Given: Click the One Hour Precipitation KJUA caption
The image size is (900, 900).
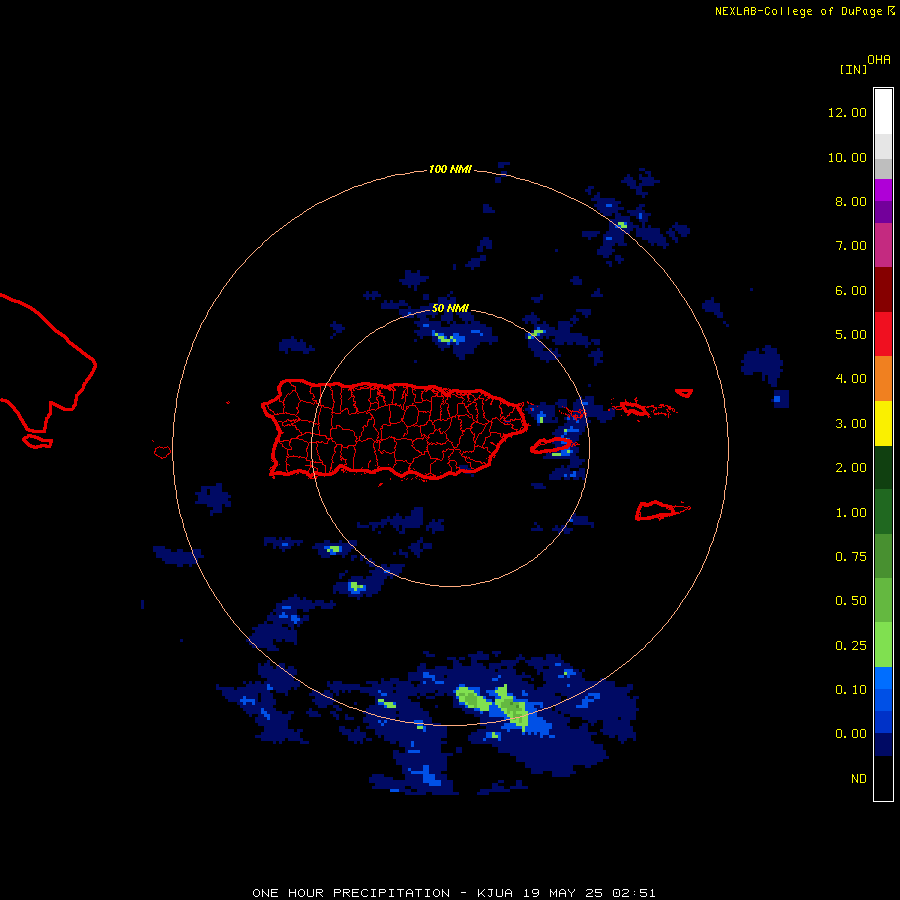Looking at the screenshot, I should pos(453,893).
